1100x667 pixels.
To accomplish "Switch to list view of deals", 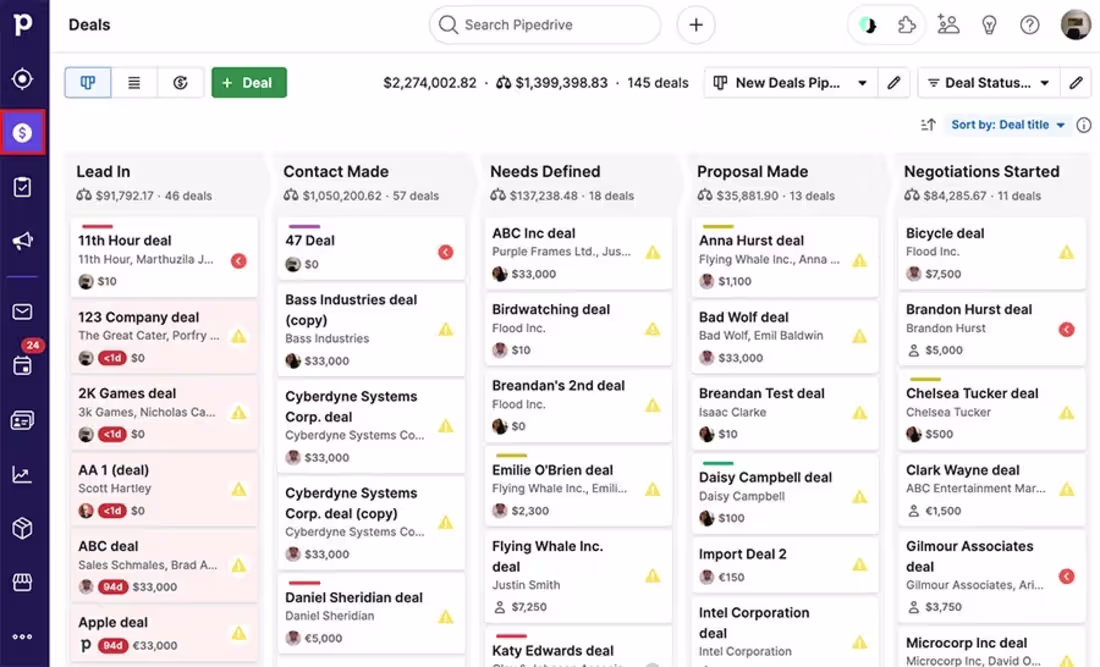I will point(134,83).
